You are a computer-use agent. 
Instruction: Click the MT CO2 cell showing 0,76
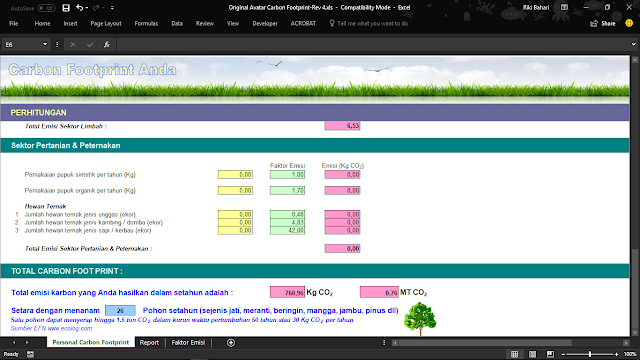[x=379, y=292]
